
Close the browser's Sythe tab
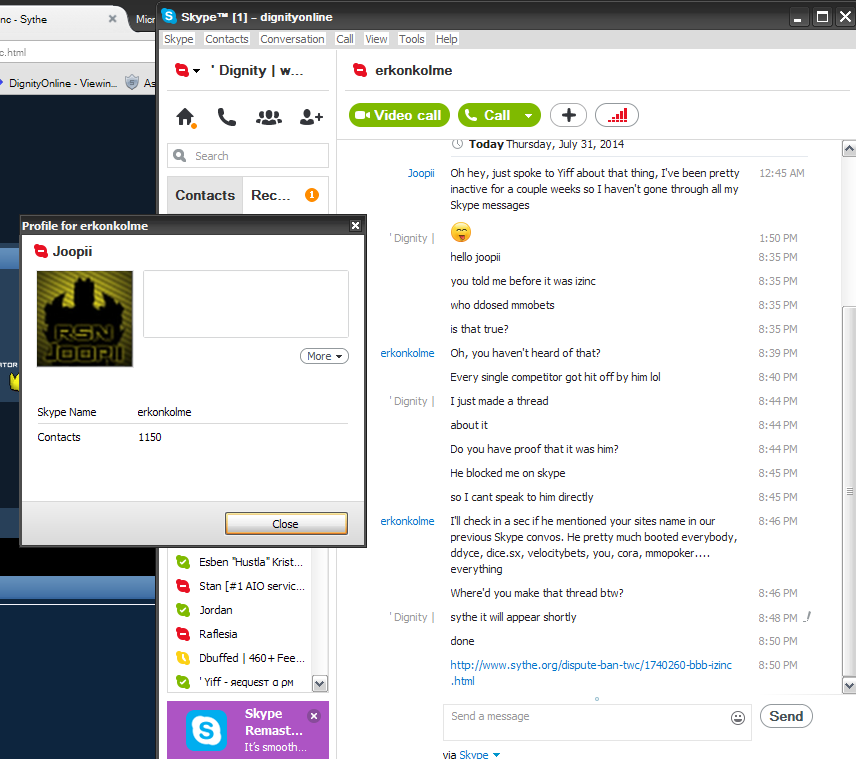[112, 19]
